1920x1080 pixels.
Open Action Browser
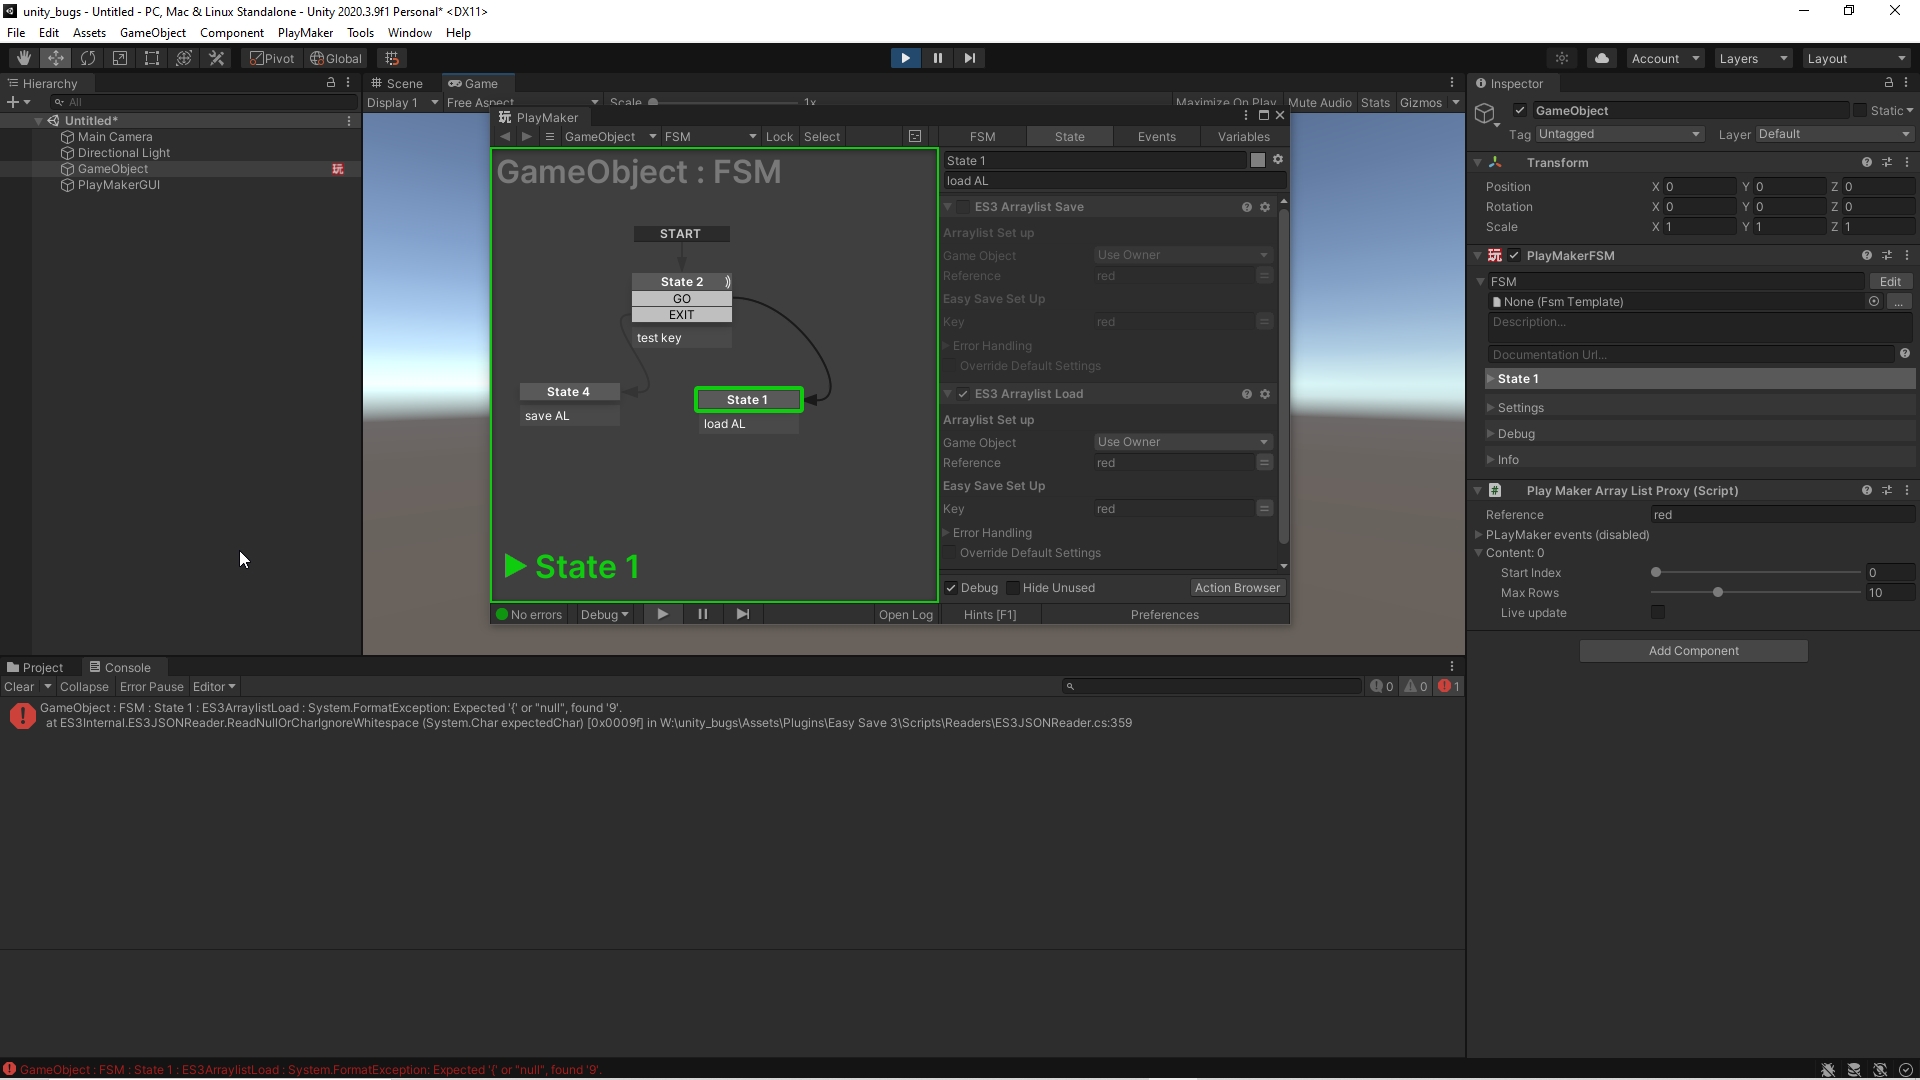pos(1236,588)
